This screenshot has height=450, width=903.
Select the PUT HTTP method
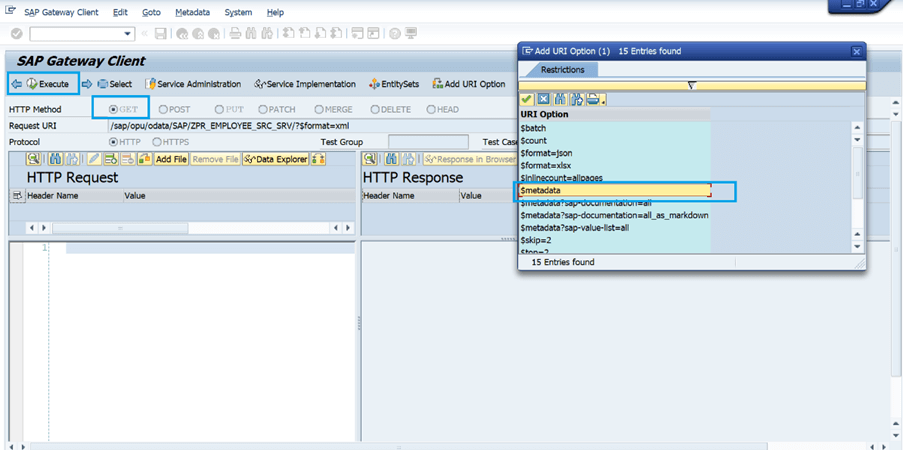pyautogui.click(x=219, y=109)
